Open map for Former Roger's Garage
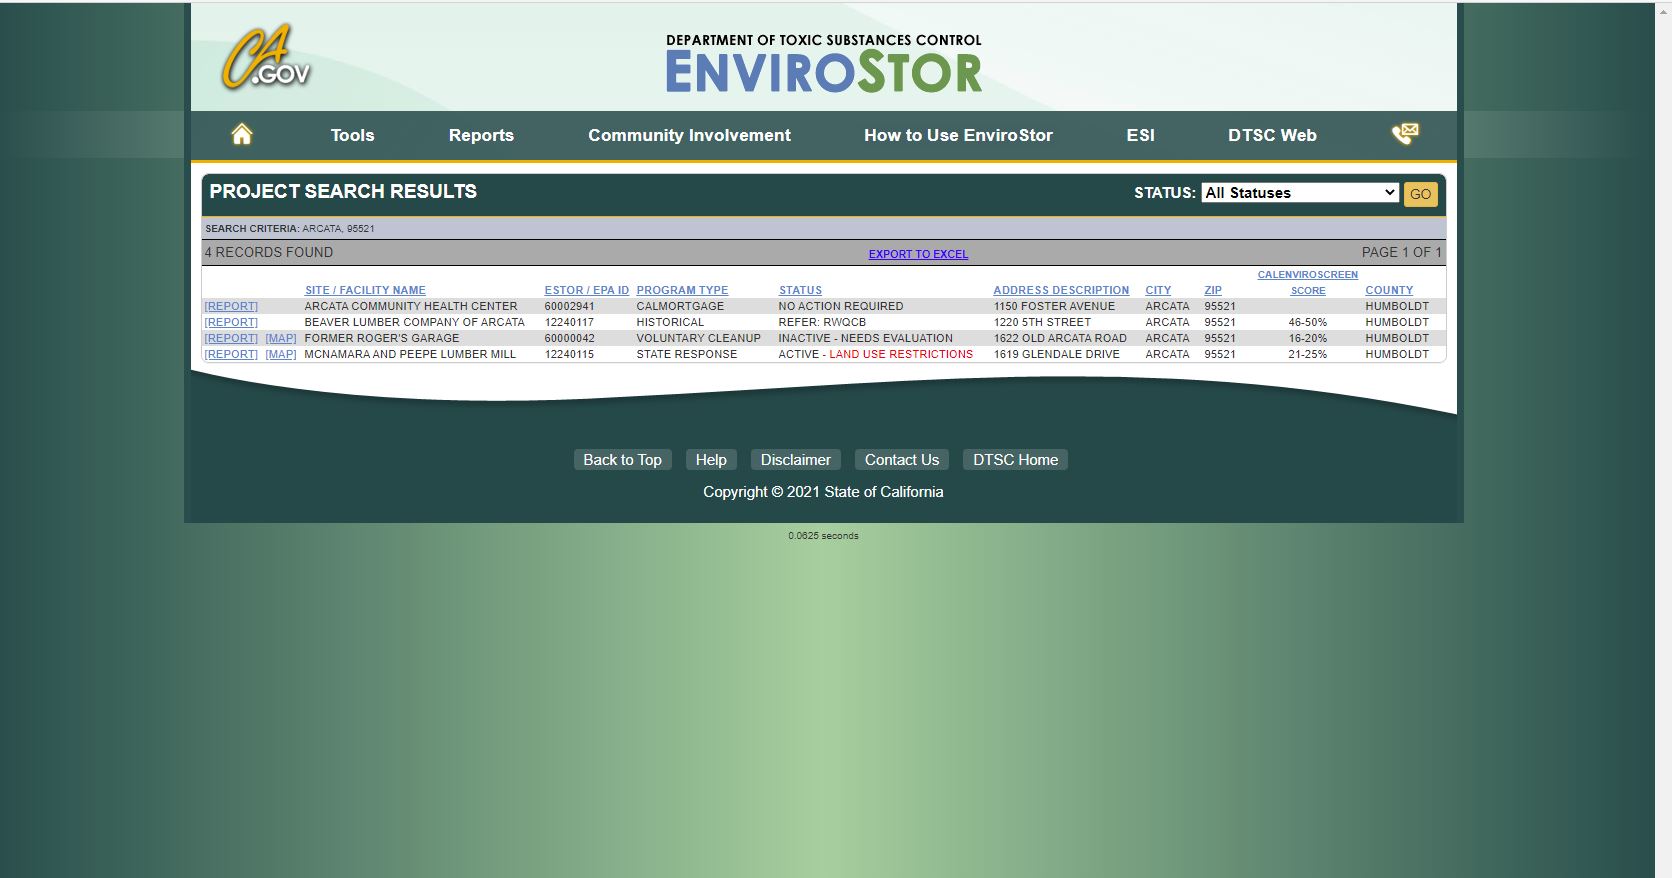Image resolution: width=1672 pixels, height=878 pixels. 280,339
